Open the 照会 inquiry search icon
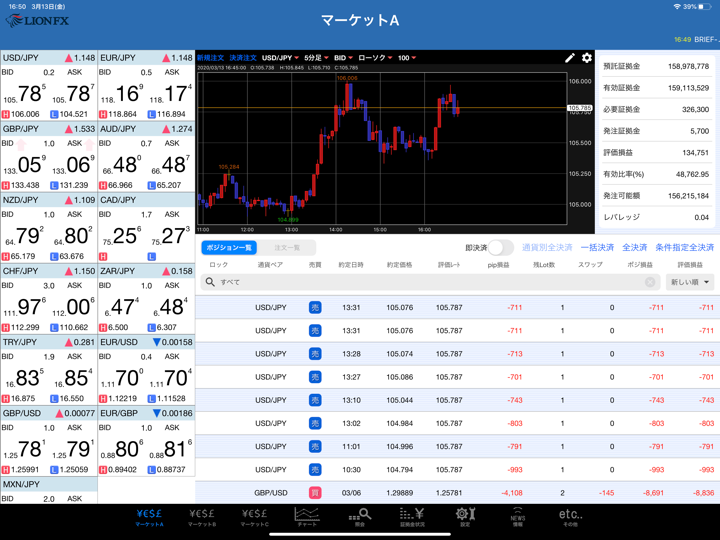The width and height of the screenshot is (720, 540). pos(360,516)
